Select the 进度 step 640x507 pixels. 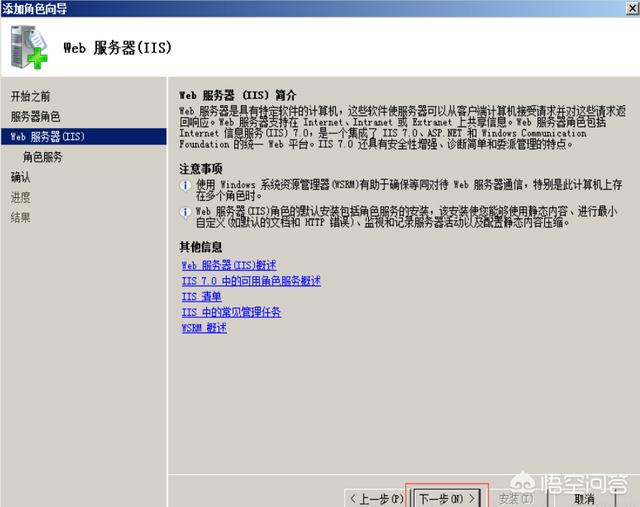pyautogui.click(x=20, y=198)
